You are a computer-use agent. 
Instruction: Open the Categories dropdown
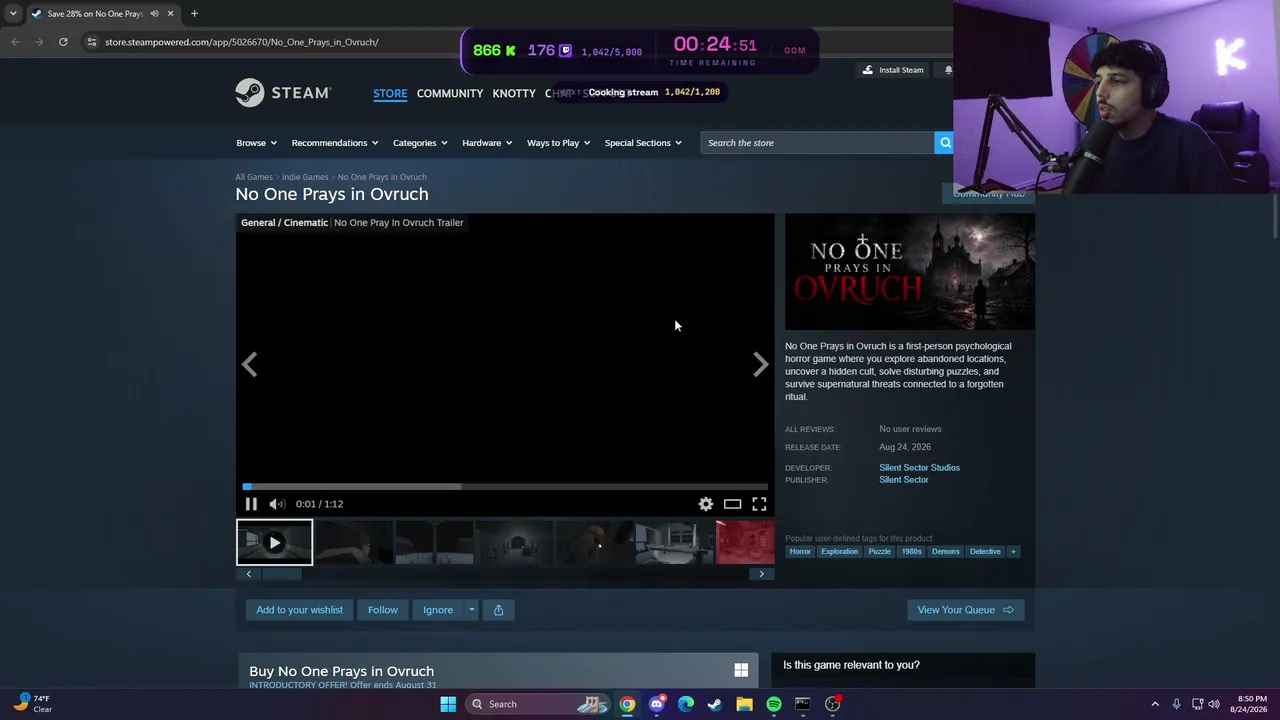[420, 143]
